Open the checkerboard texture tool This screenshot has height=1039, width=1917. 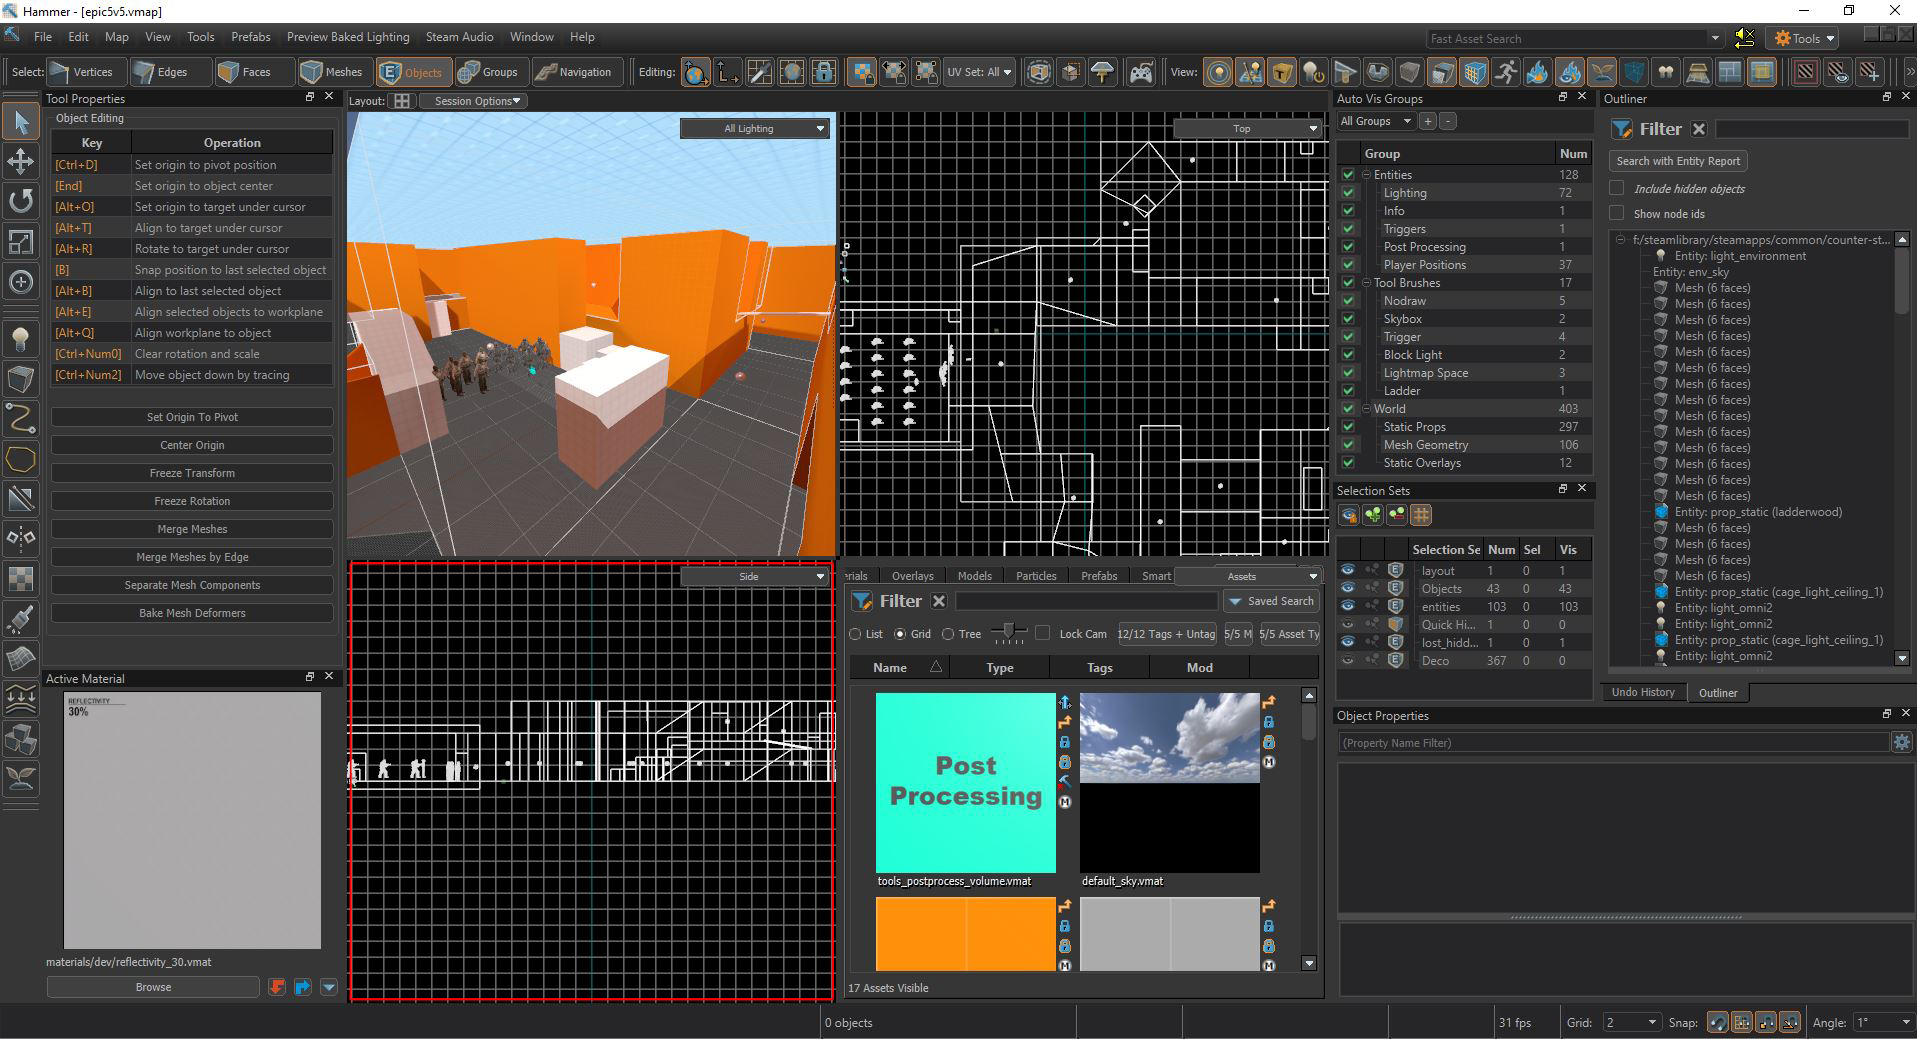click(x=21, y=579)
